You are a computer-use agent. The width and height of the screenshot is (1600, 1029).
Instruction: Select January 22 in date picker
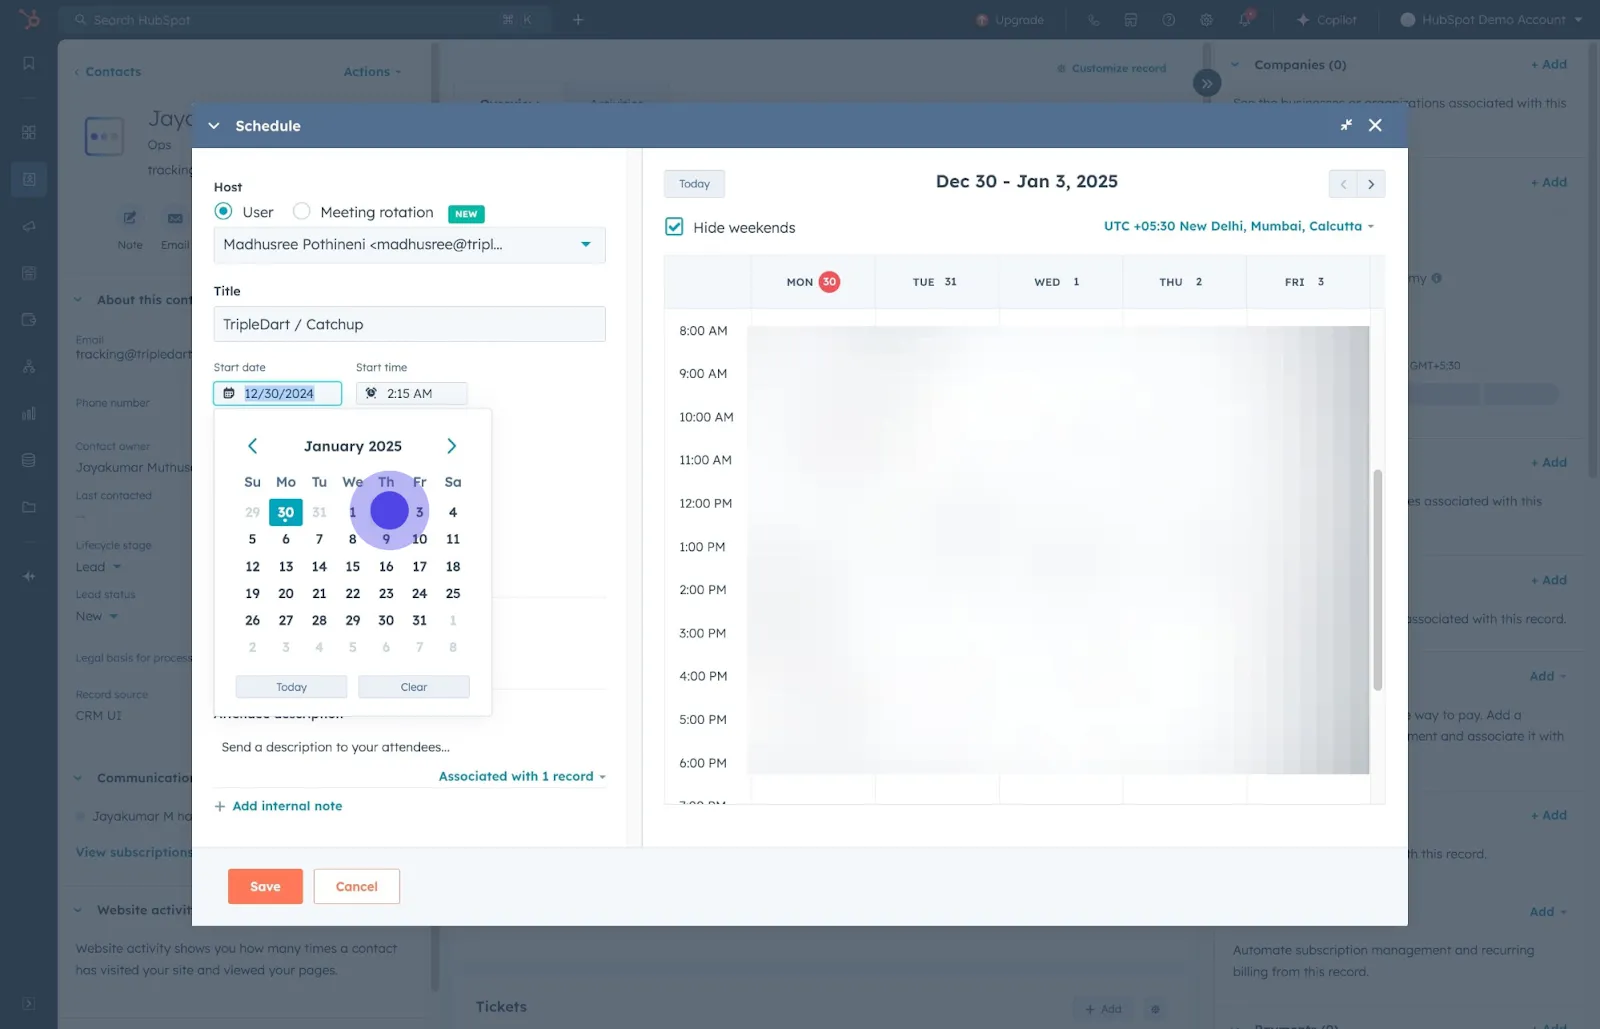[353, 593]
